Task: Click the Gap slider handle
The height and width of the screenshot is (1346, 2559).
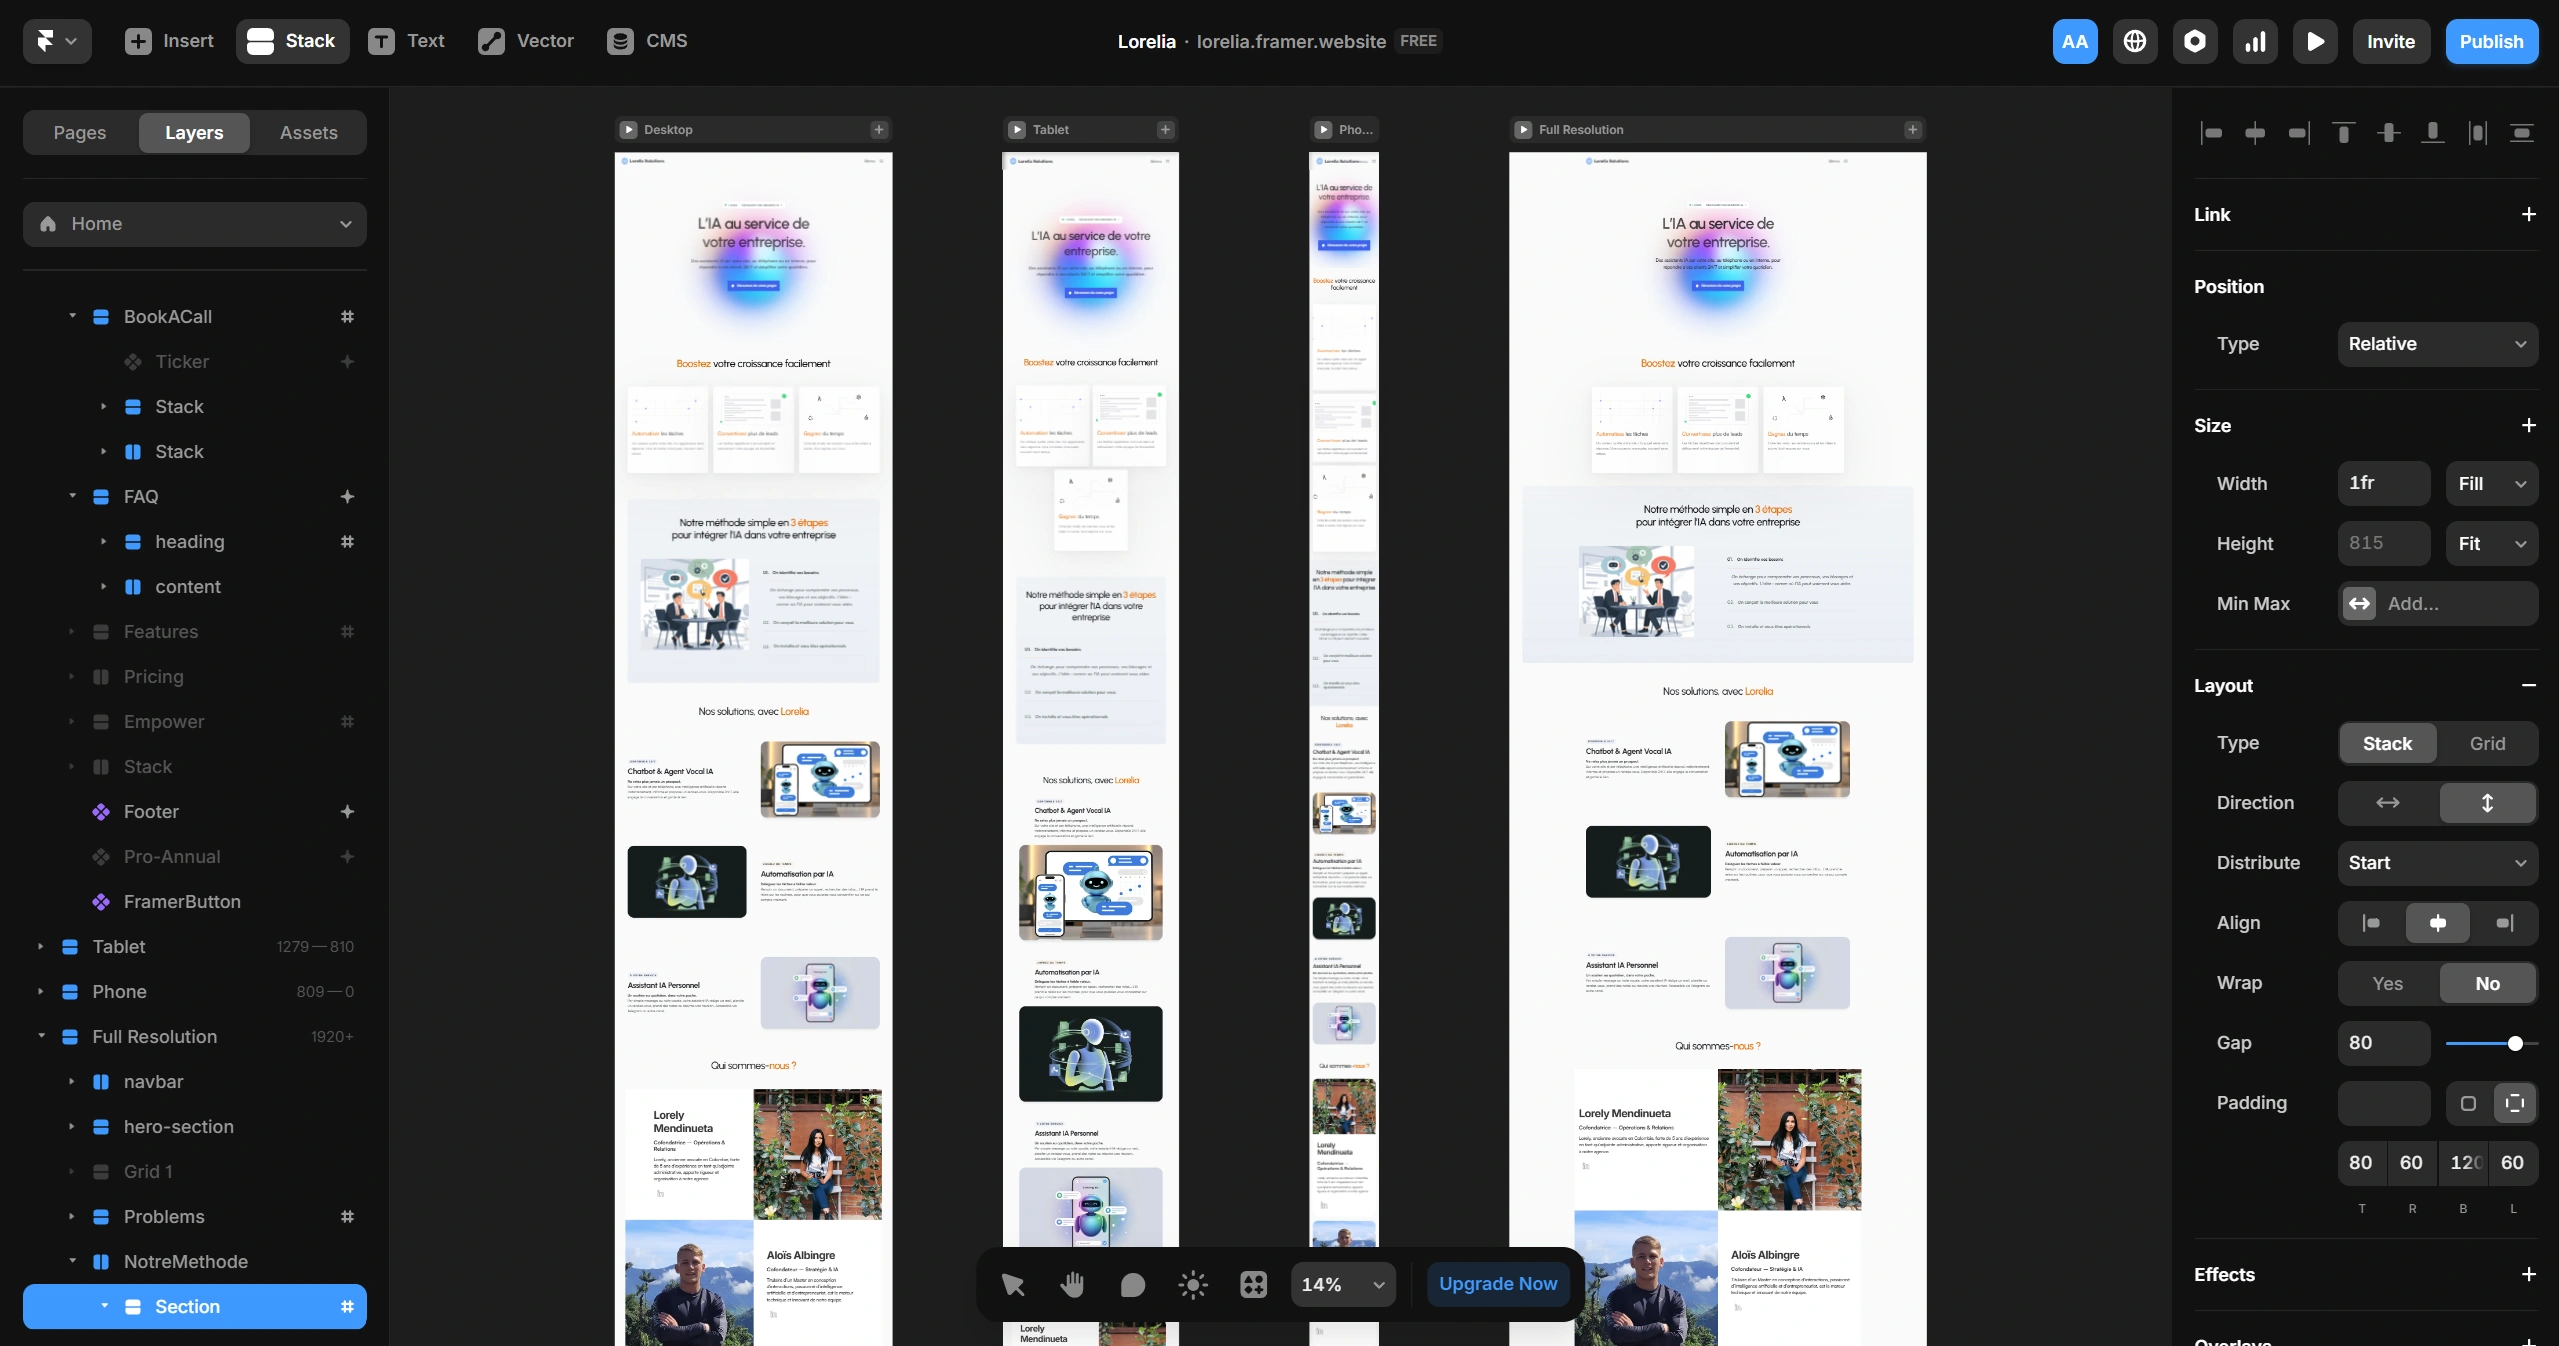Action: [x=2515, y=1043]
